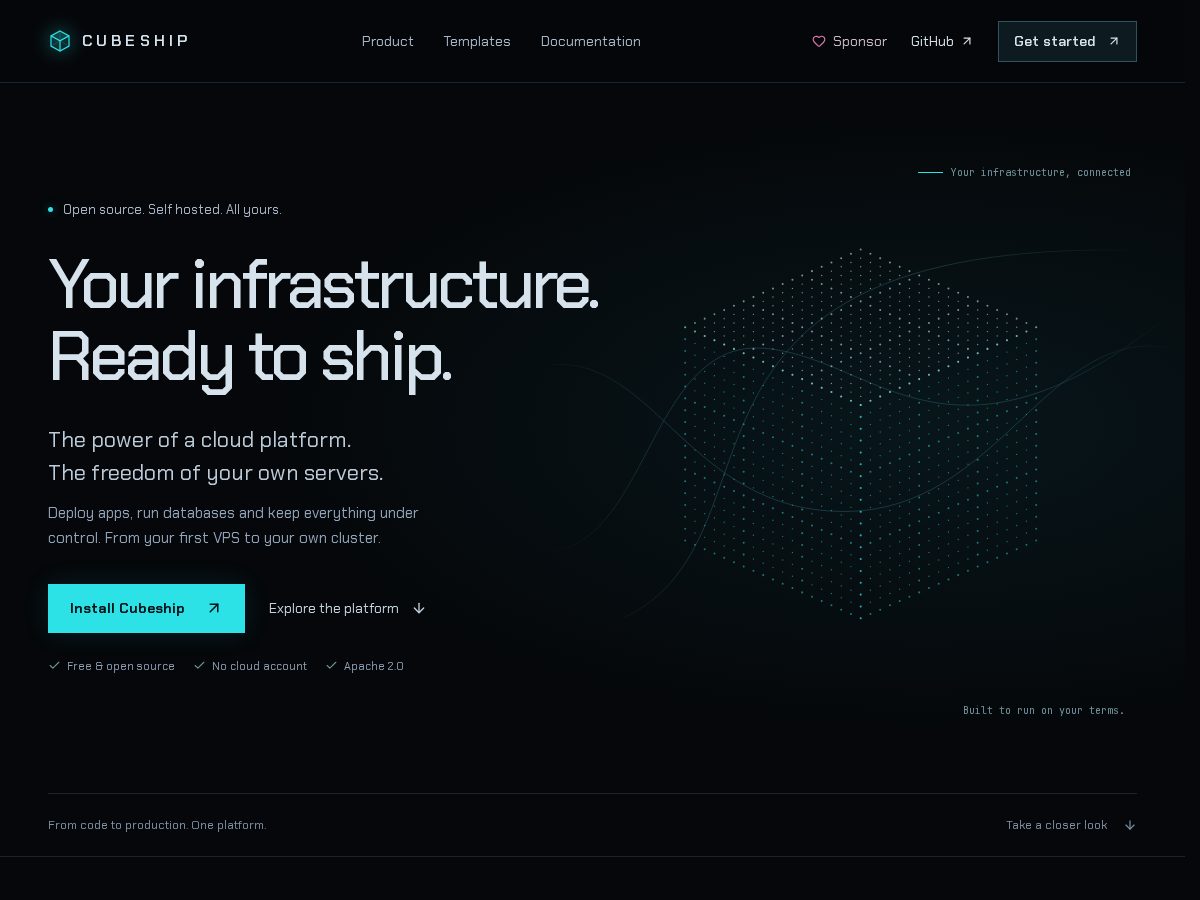Open the Sponsor link
This screenshot has height=900, width=1200.
[x=849, y=41]
